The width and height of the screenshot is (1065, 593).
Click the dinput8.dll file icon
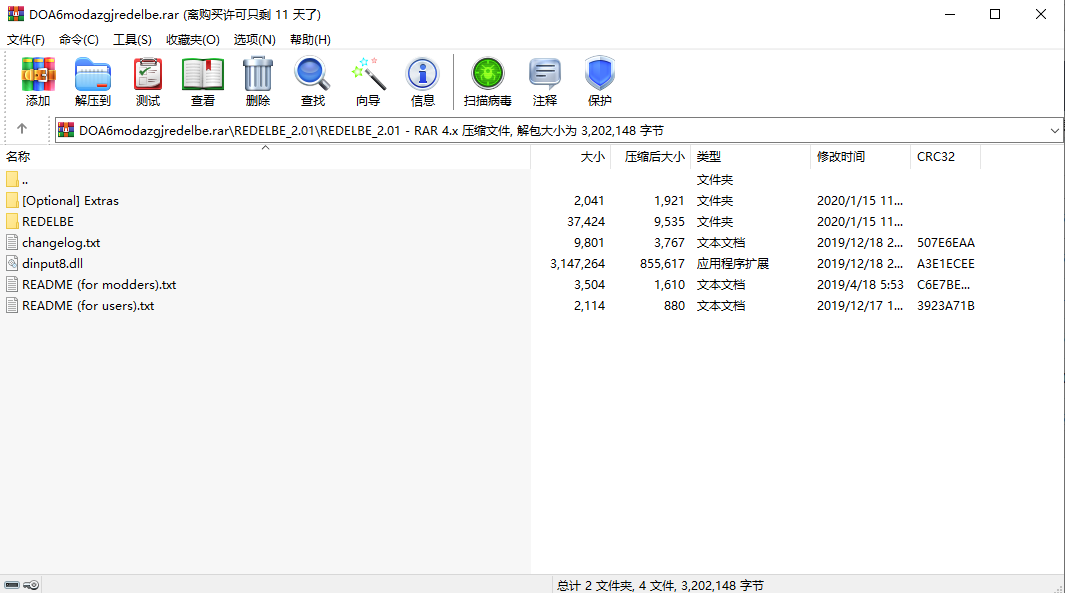12,264
